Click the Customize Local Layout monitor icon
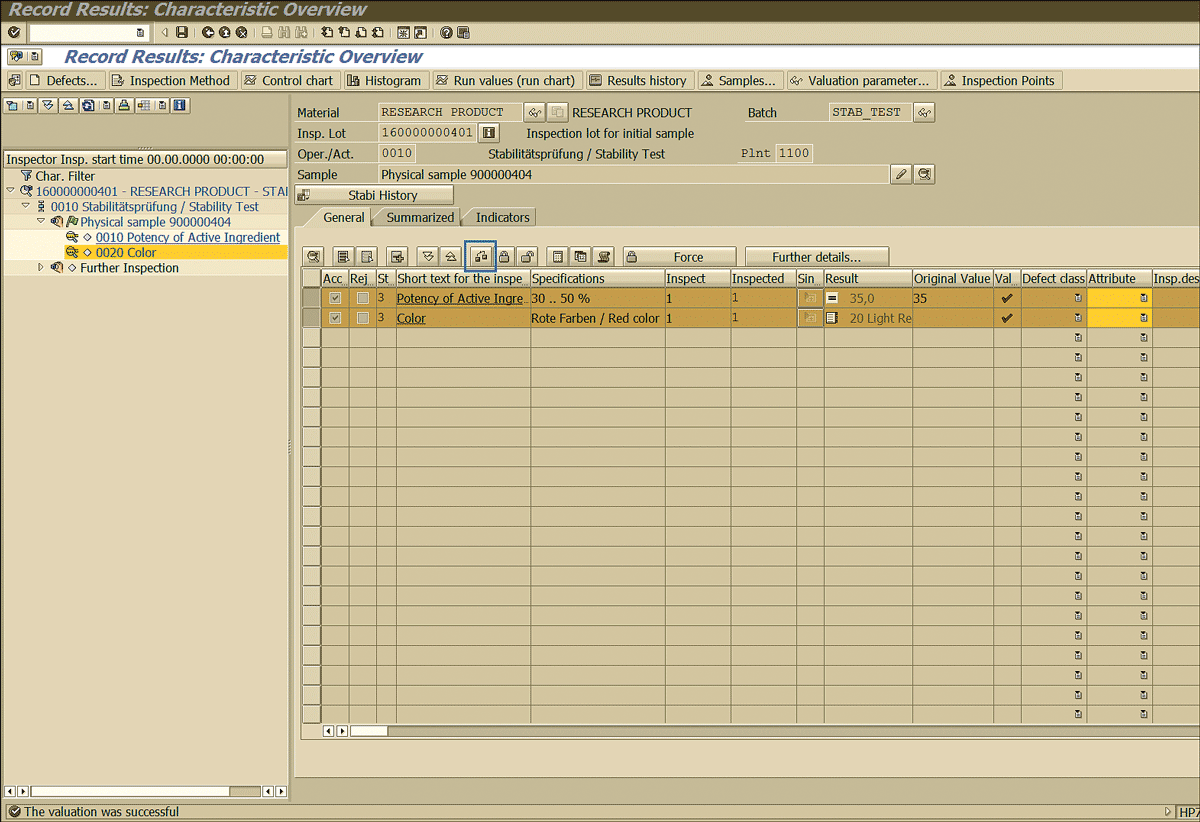The width and height of the screenshot is (1200, 822). point(463,33)
